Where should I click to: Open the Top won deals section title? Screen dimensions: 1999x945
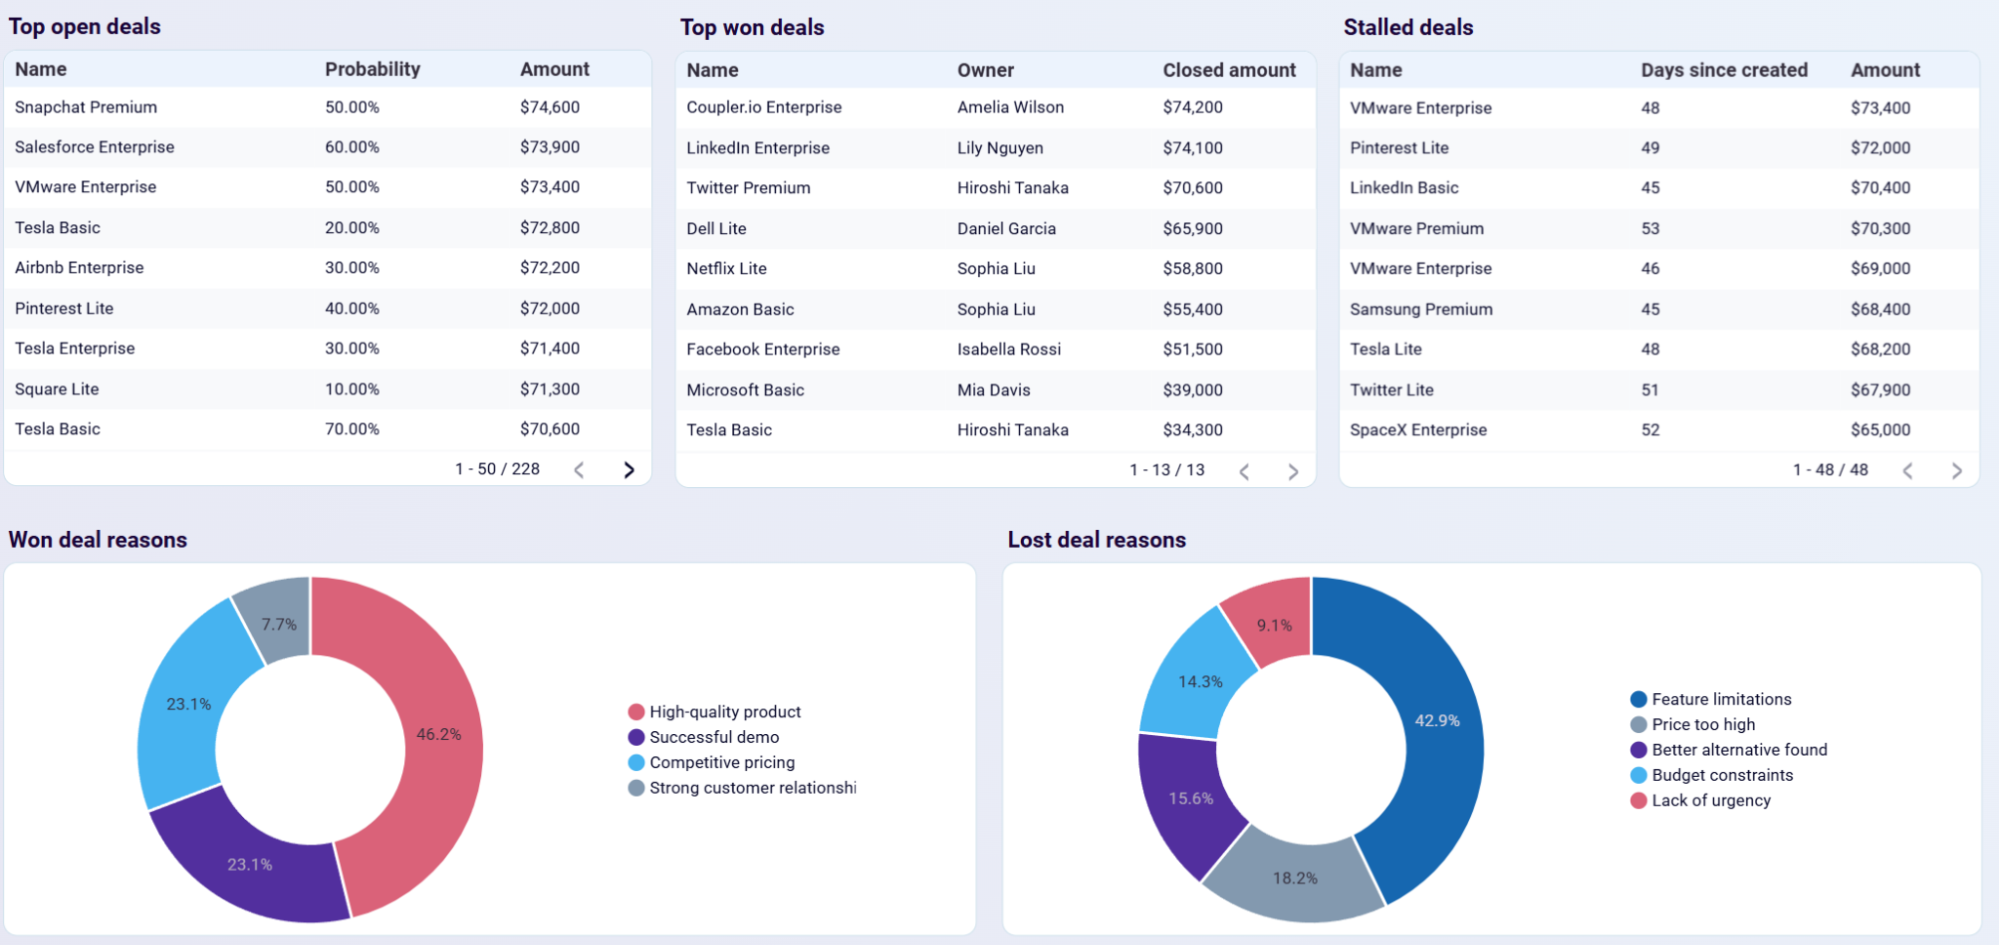pyautogui.click(x=752, y=27)
